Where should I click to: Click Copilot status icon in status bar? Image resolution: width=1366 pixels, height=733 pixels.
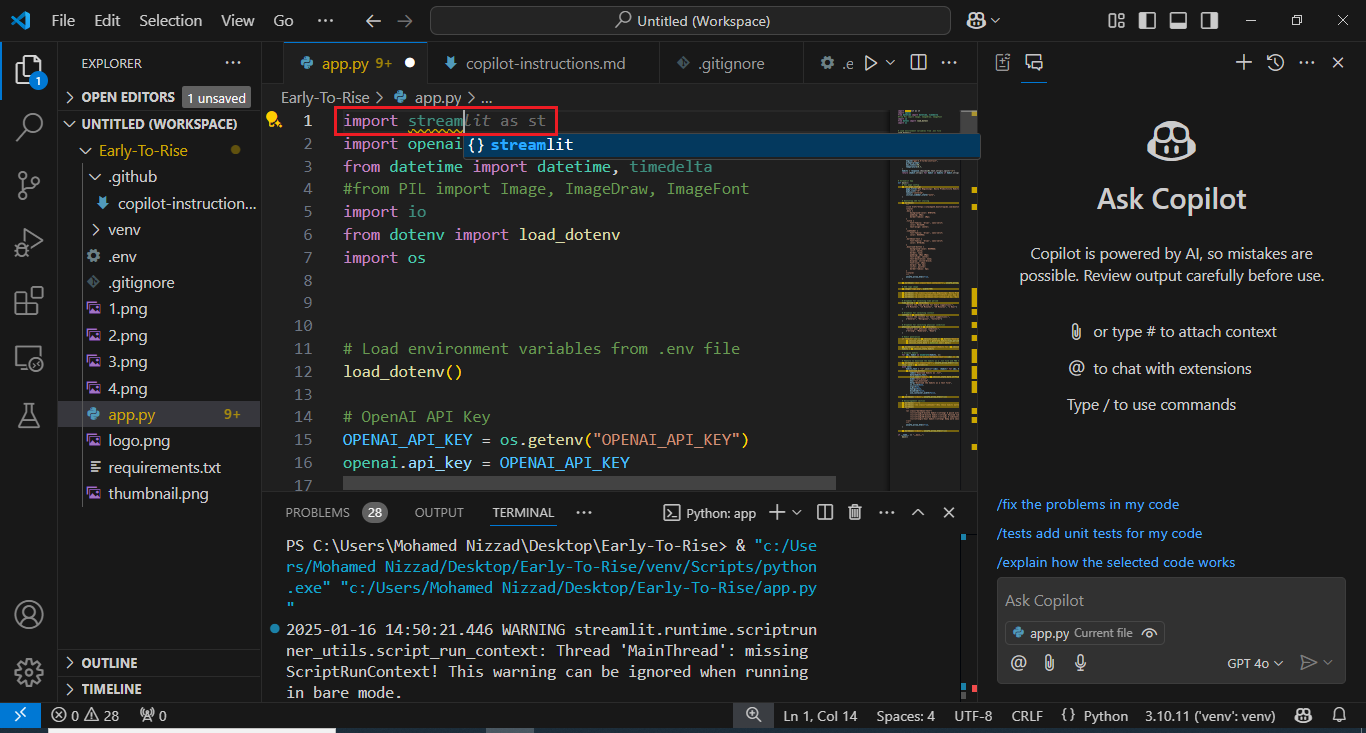(1304, 715)
